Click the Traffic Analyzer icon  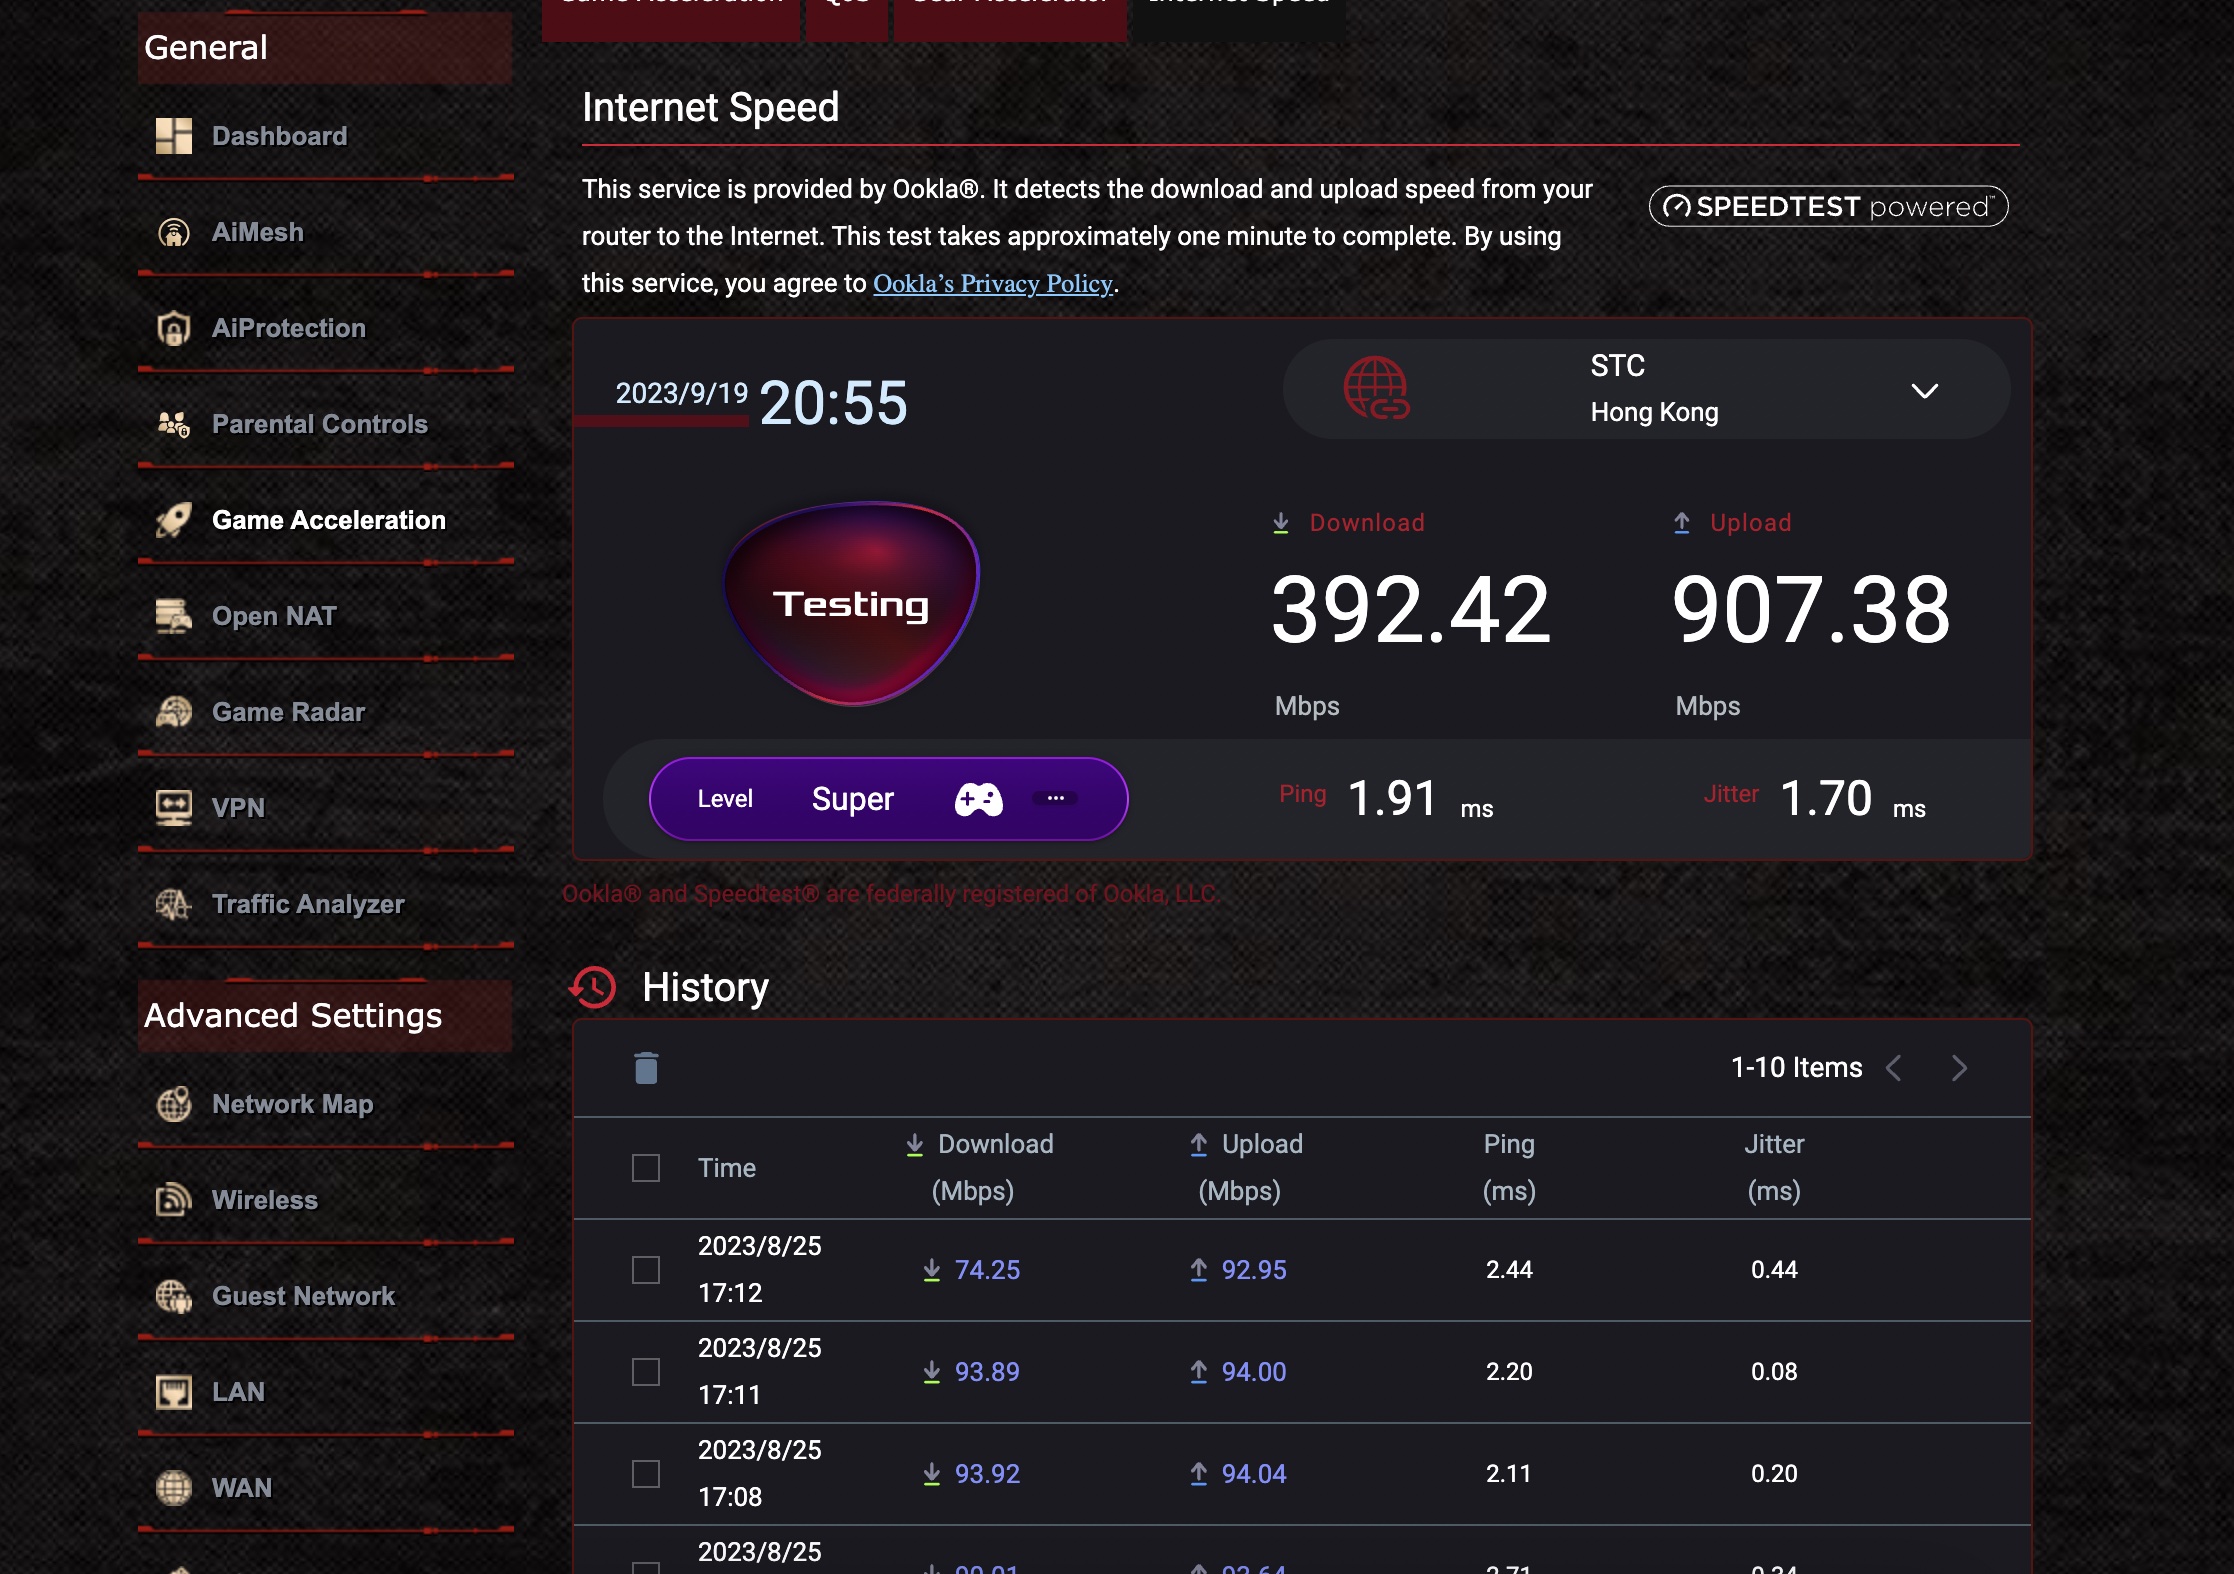point(174,904)
